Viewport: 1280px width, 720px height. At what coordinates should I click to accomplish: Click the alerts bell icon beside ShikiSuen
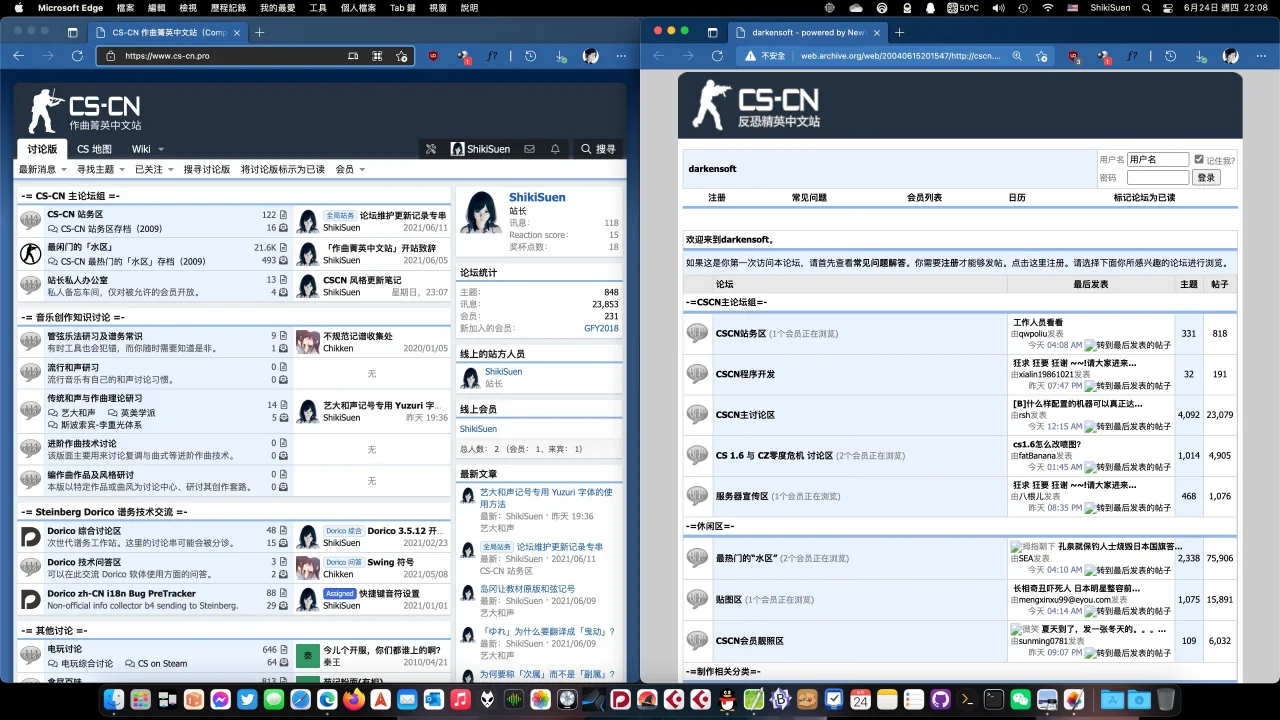555,149
